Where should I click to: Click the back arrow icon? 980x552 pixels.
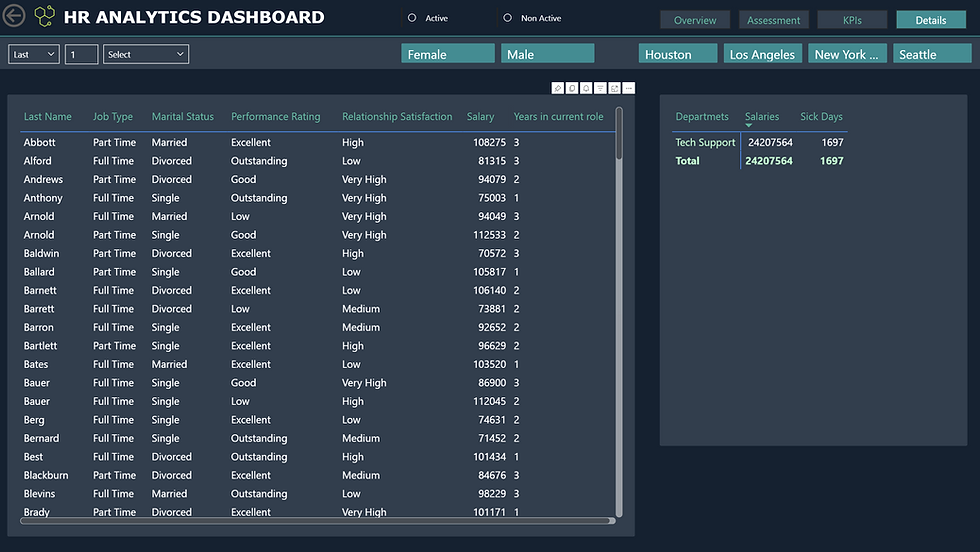[x=14, y=16]
